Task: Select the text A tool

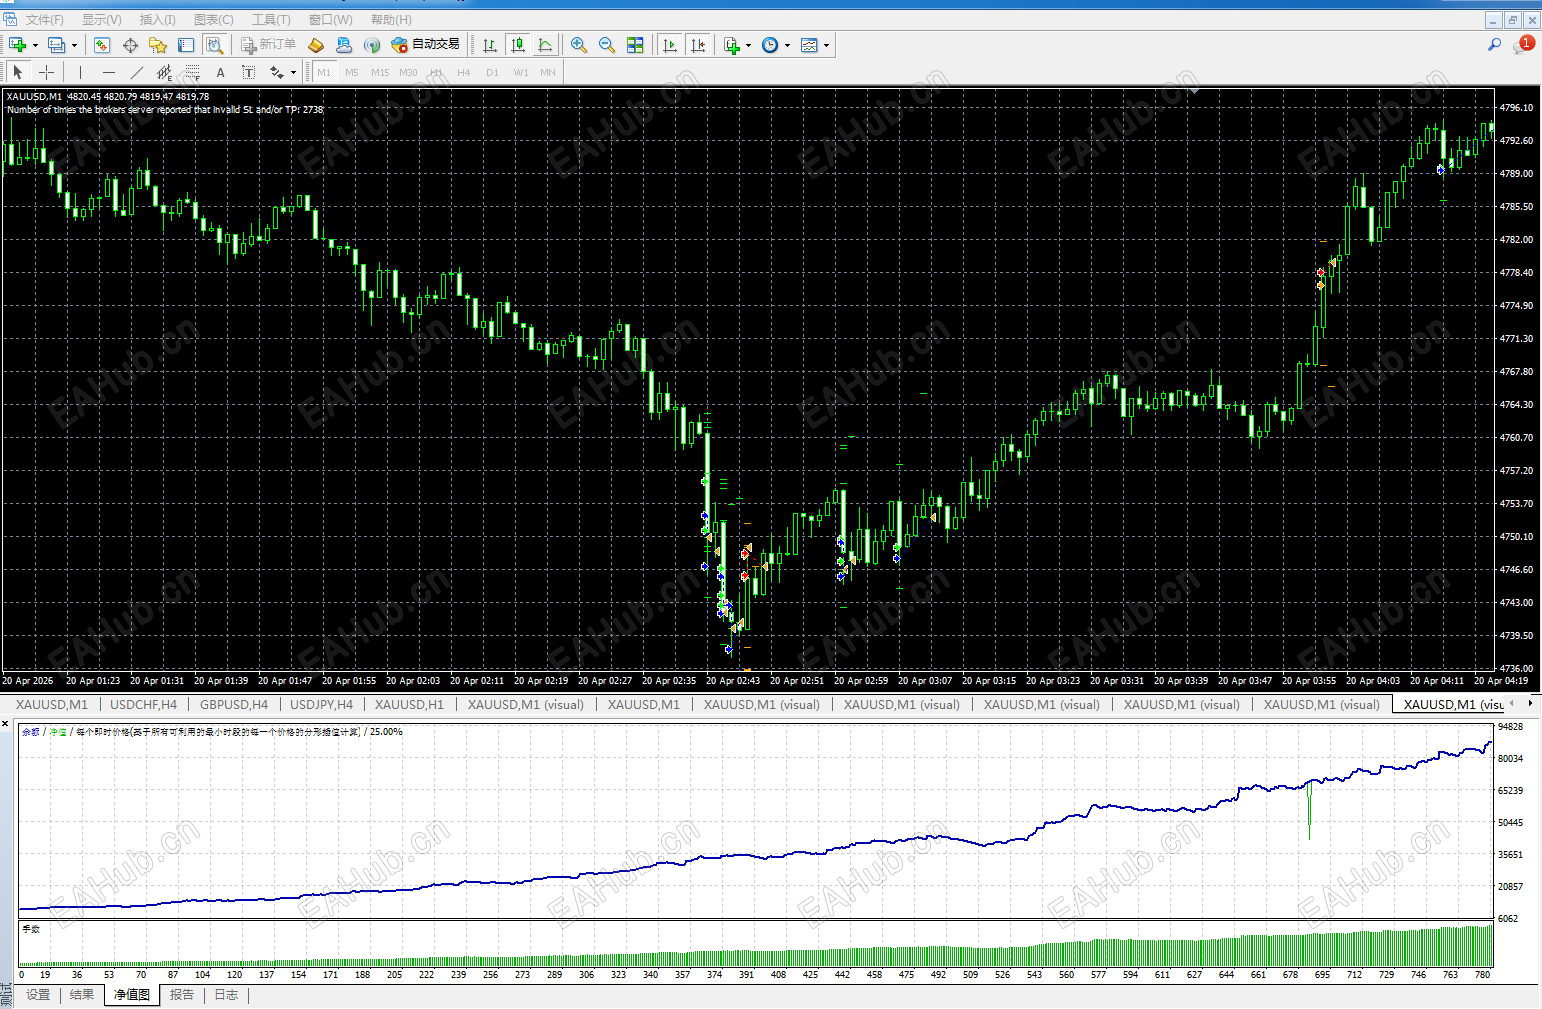Action: tap(221, 72)
